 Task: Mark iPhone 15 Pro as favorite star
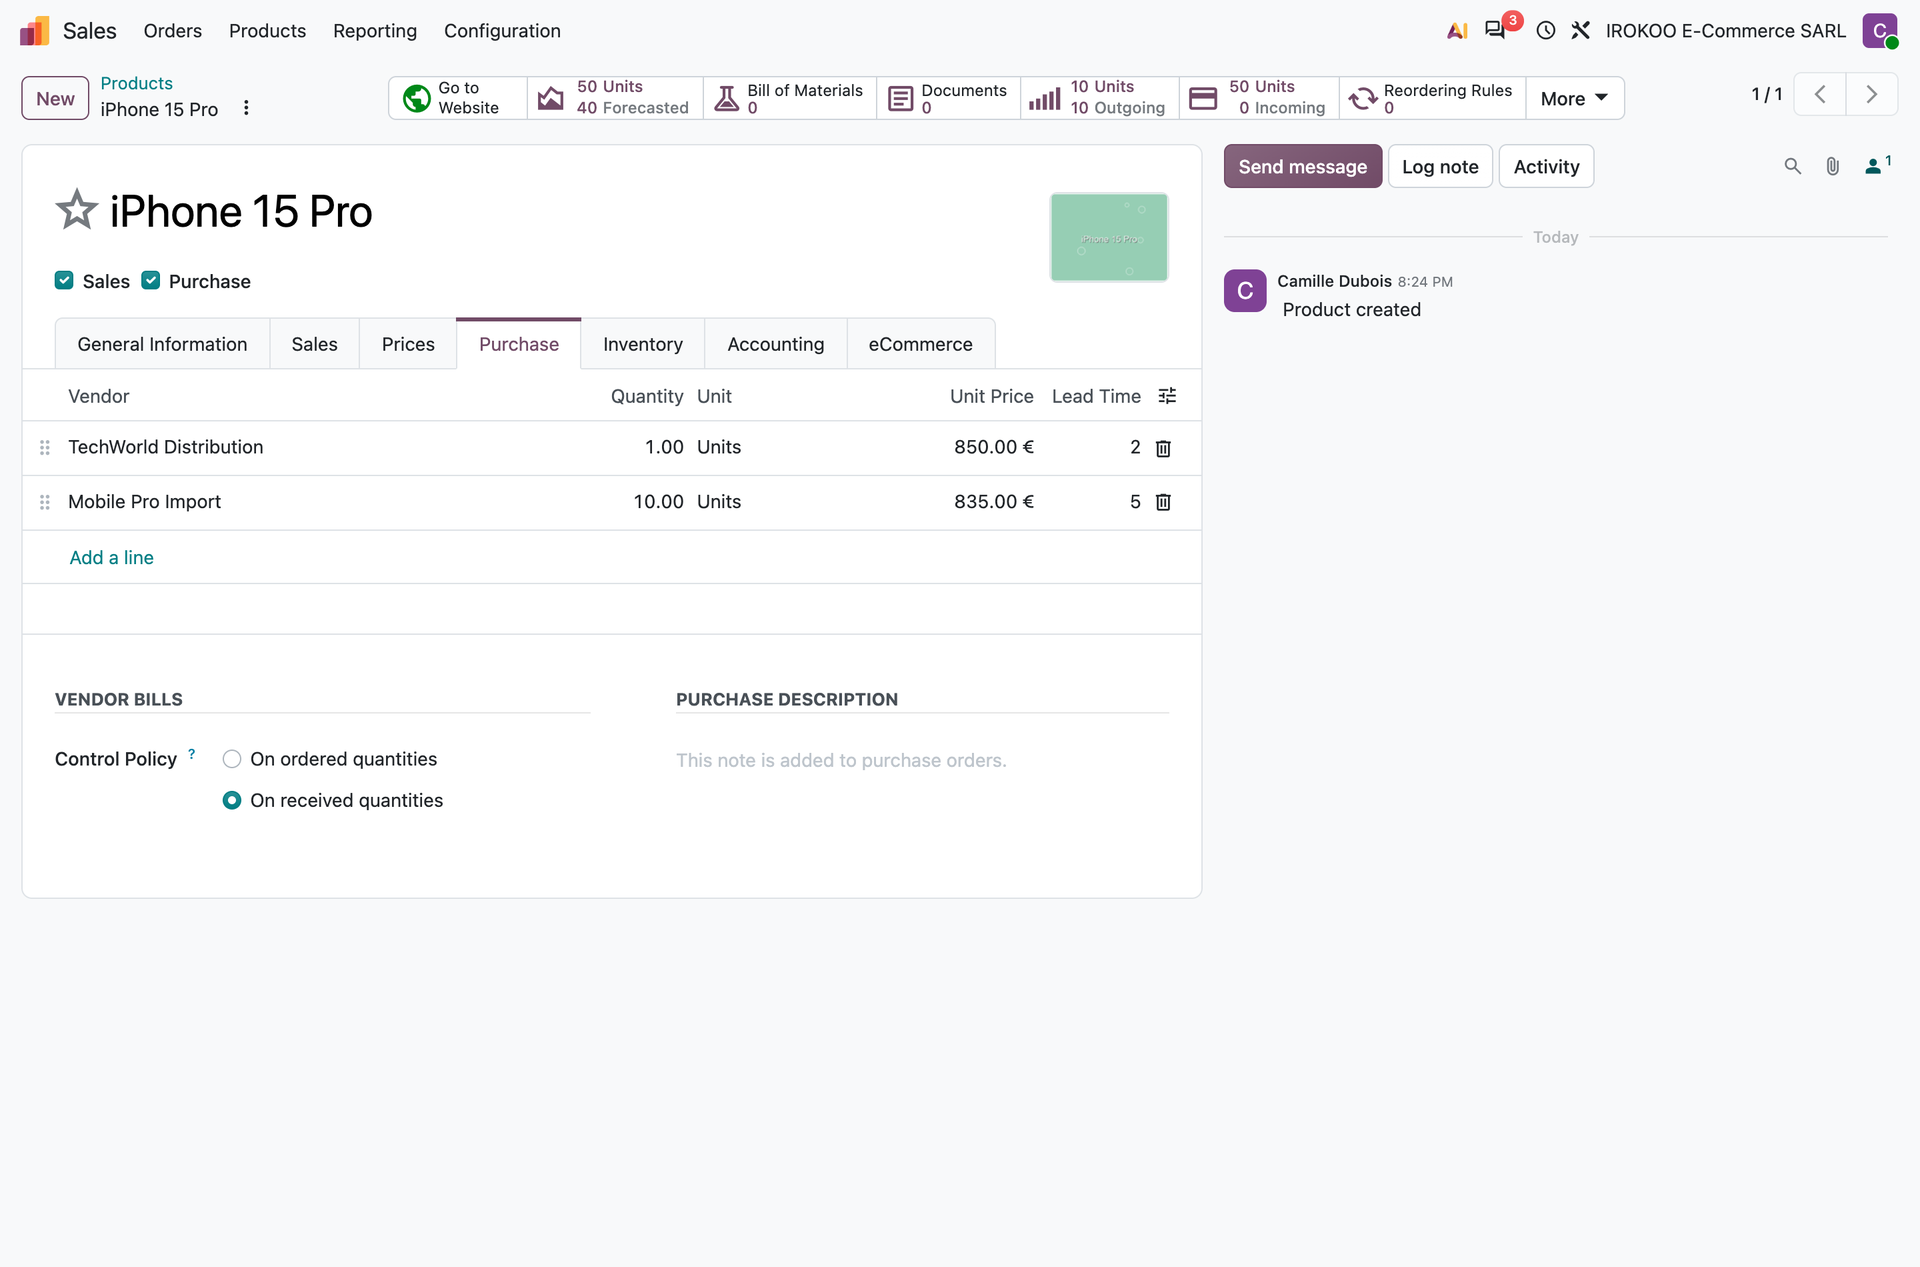[77, 210]
